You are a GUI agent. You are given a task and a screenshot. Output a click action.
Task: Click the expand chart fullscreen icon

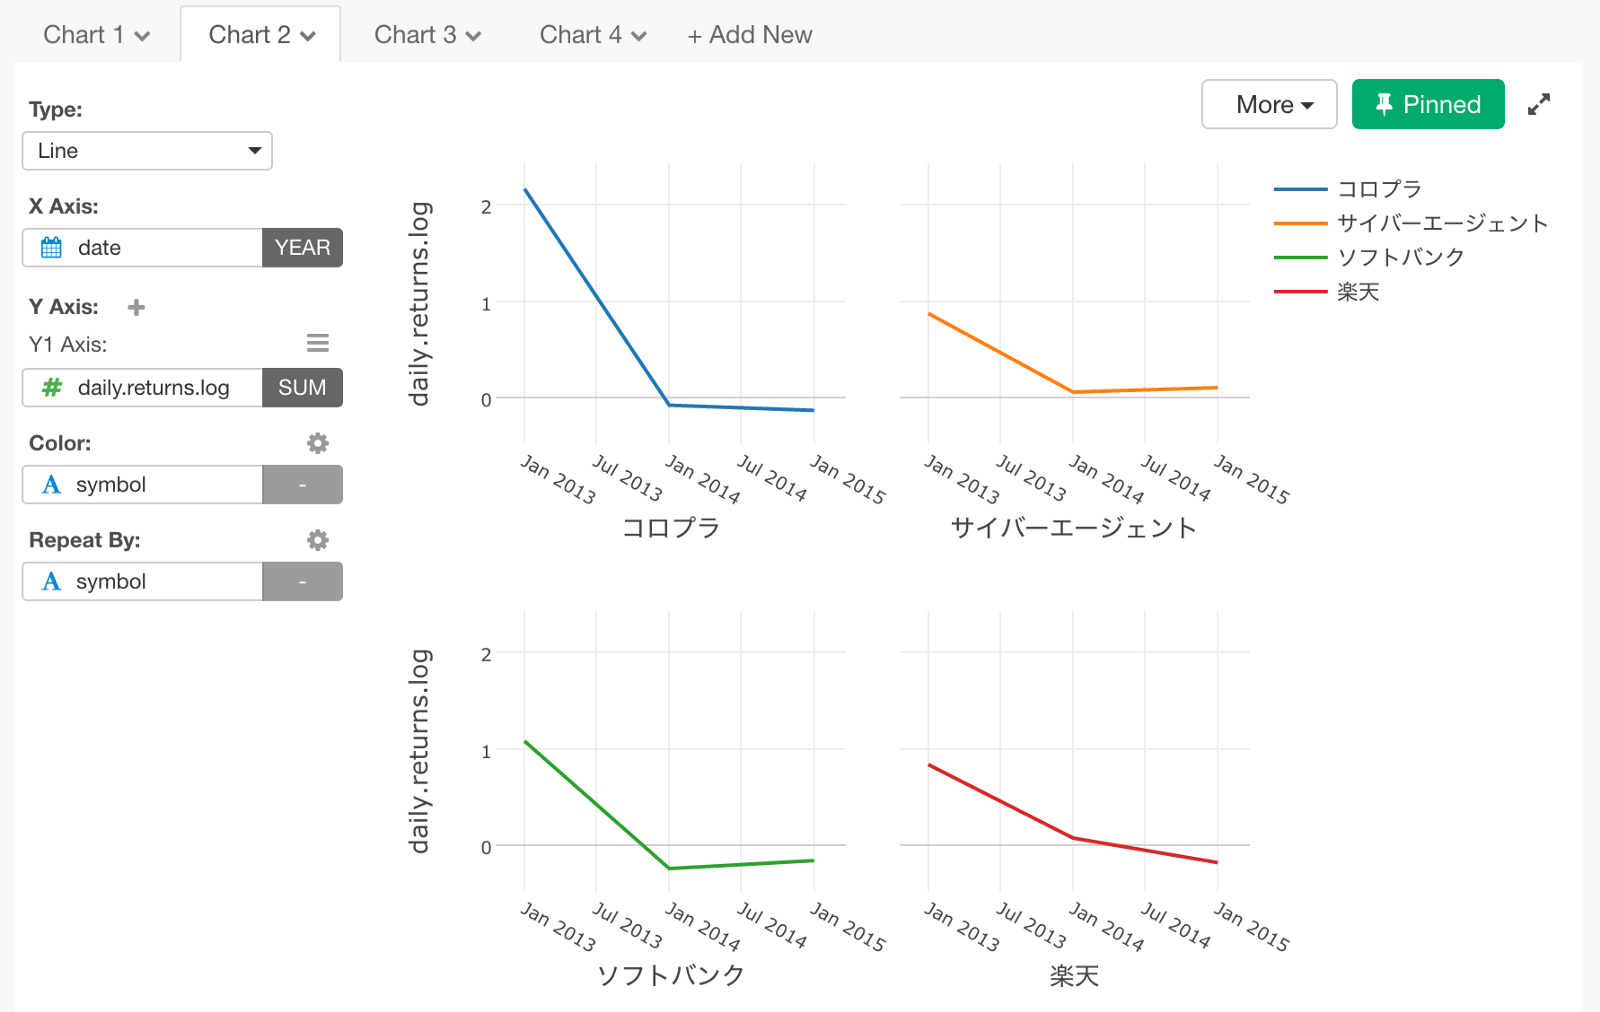coord(1539,105)
